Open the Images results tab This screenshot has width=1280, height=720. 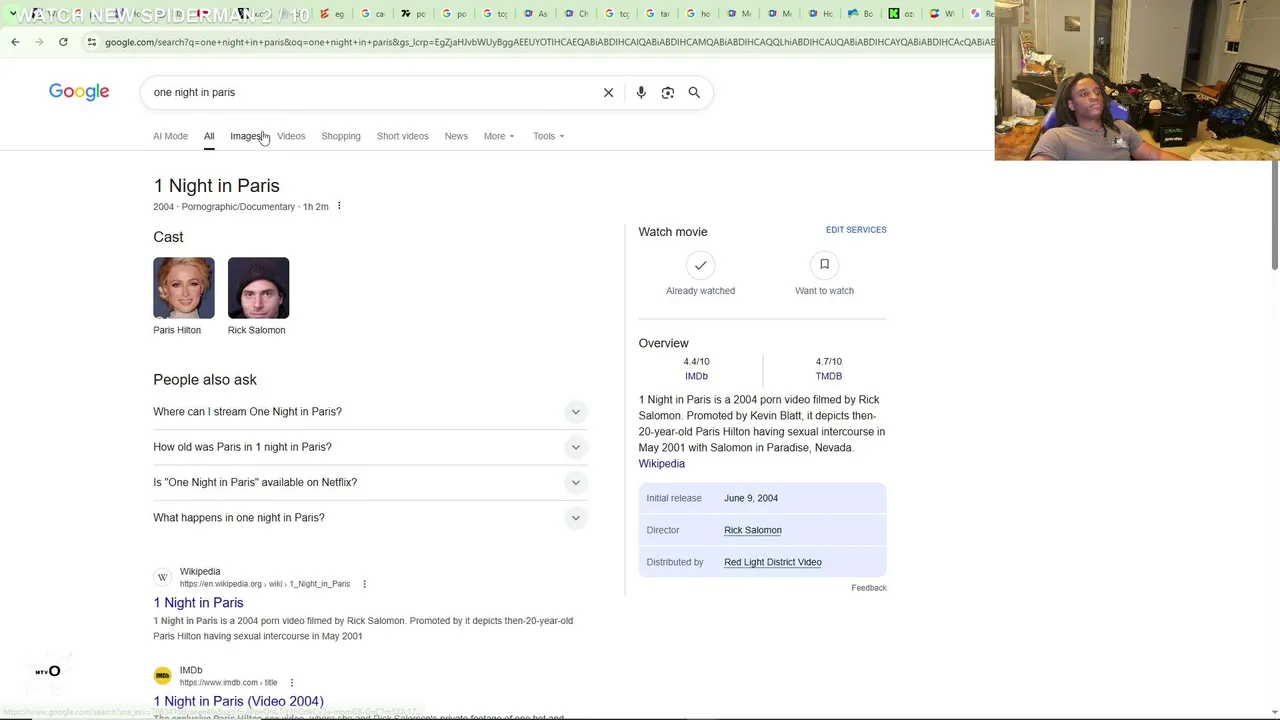(246, 136)
